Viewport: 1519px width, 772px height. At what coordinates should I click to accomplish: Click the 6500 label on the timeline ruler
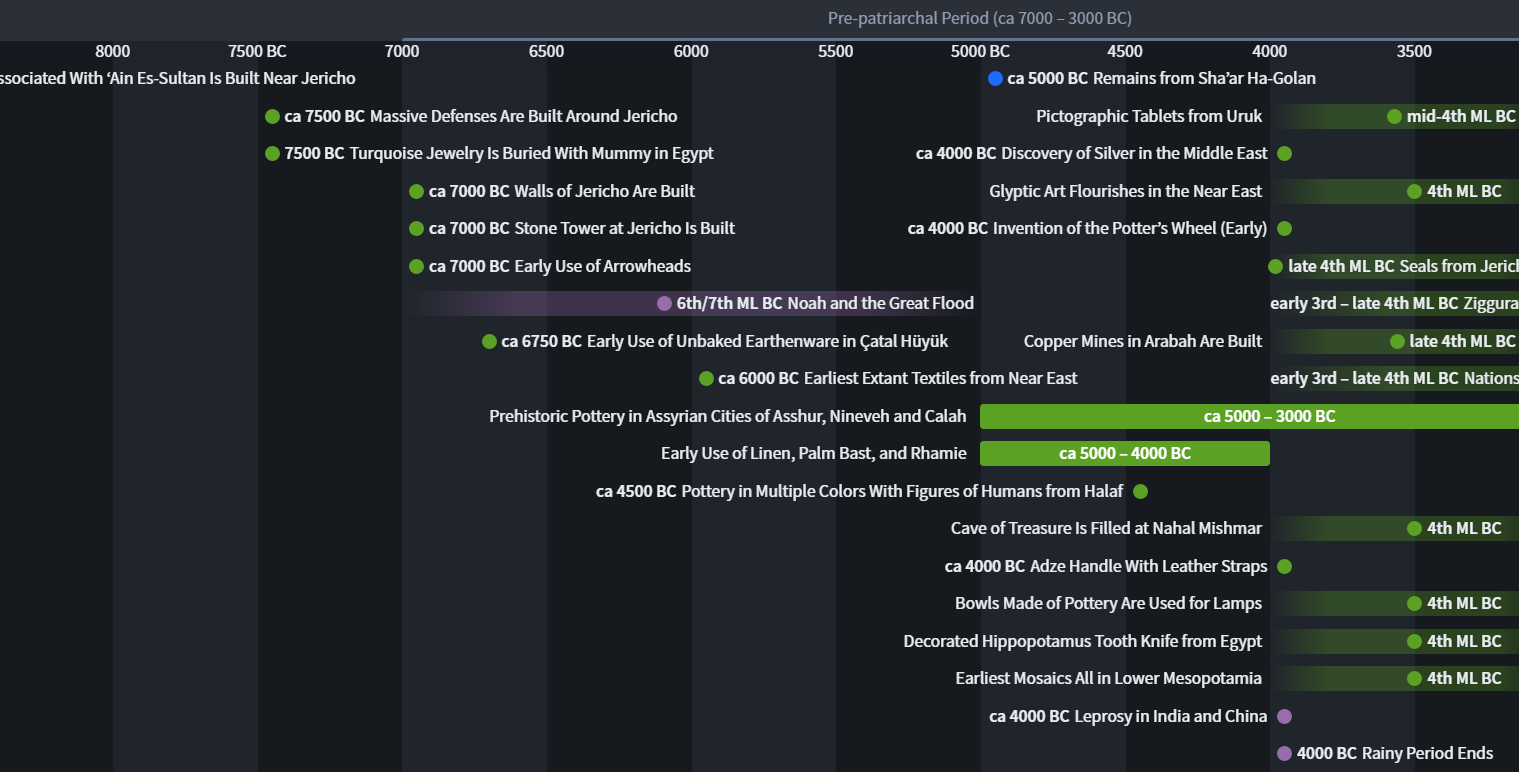point(546,51)
